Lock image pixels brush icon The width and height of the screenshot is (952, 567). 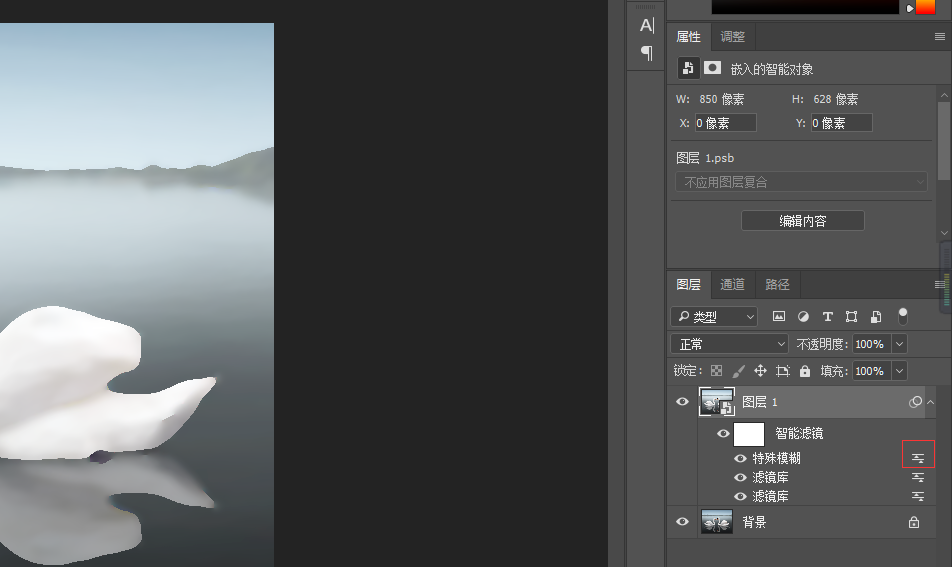(738, 371)
